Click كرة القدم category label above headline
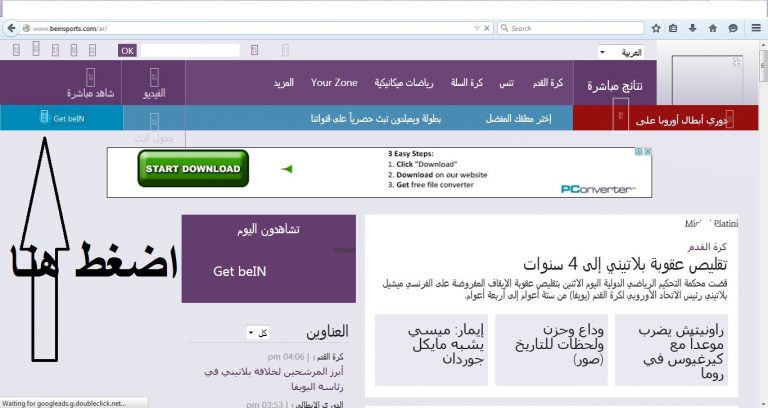The width and height of the screenshot is (768, 408). pos(707,247)
